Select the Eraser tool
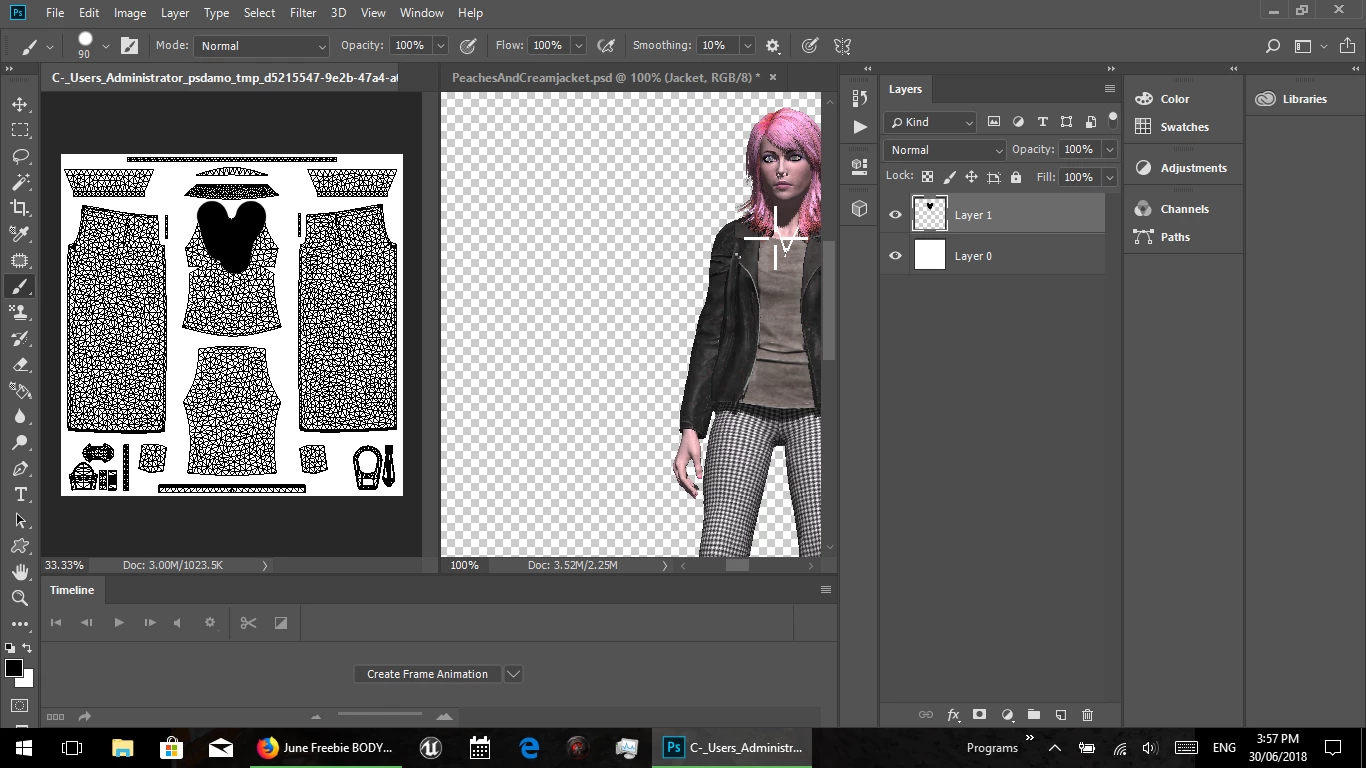Viewport: 1366px width, 768px height. tap(20, 365)
